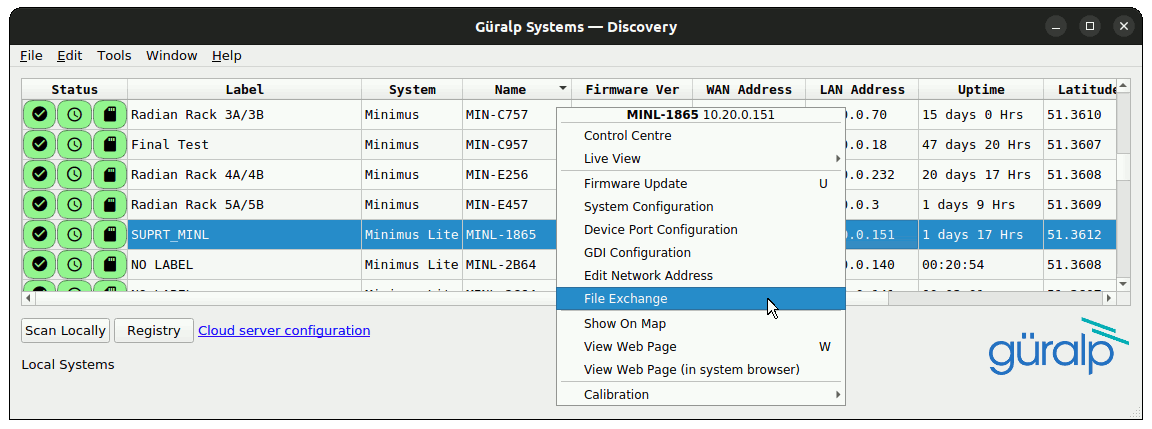
Task: Click checkmark status icon in MINL-2B64 row
Action: (40, 264)
